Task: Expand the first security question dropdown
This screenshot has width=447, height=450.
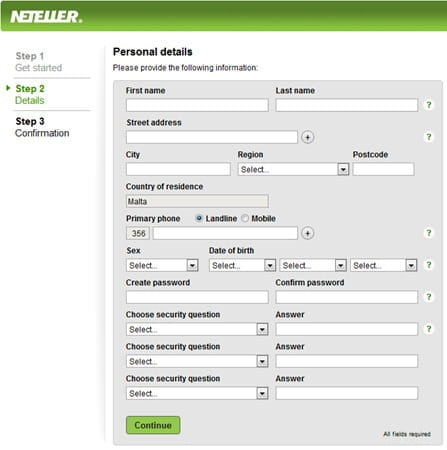Action: (197, 329)
